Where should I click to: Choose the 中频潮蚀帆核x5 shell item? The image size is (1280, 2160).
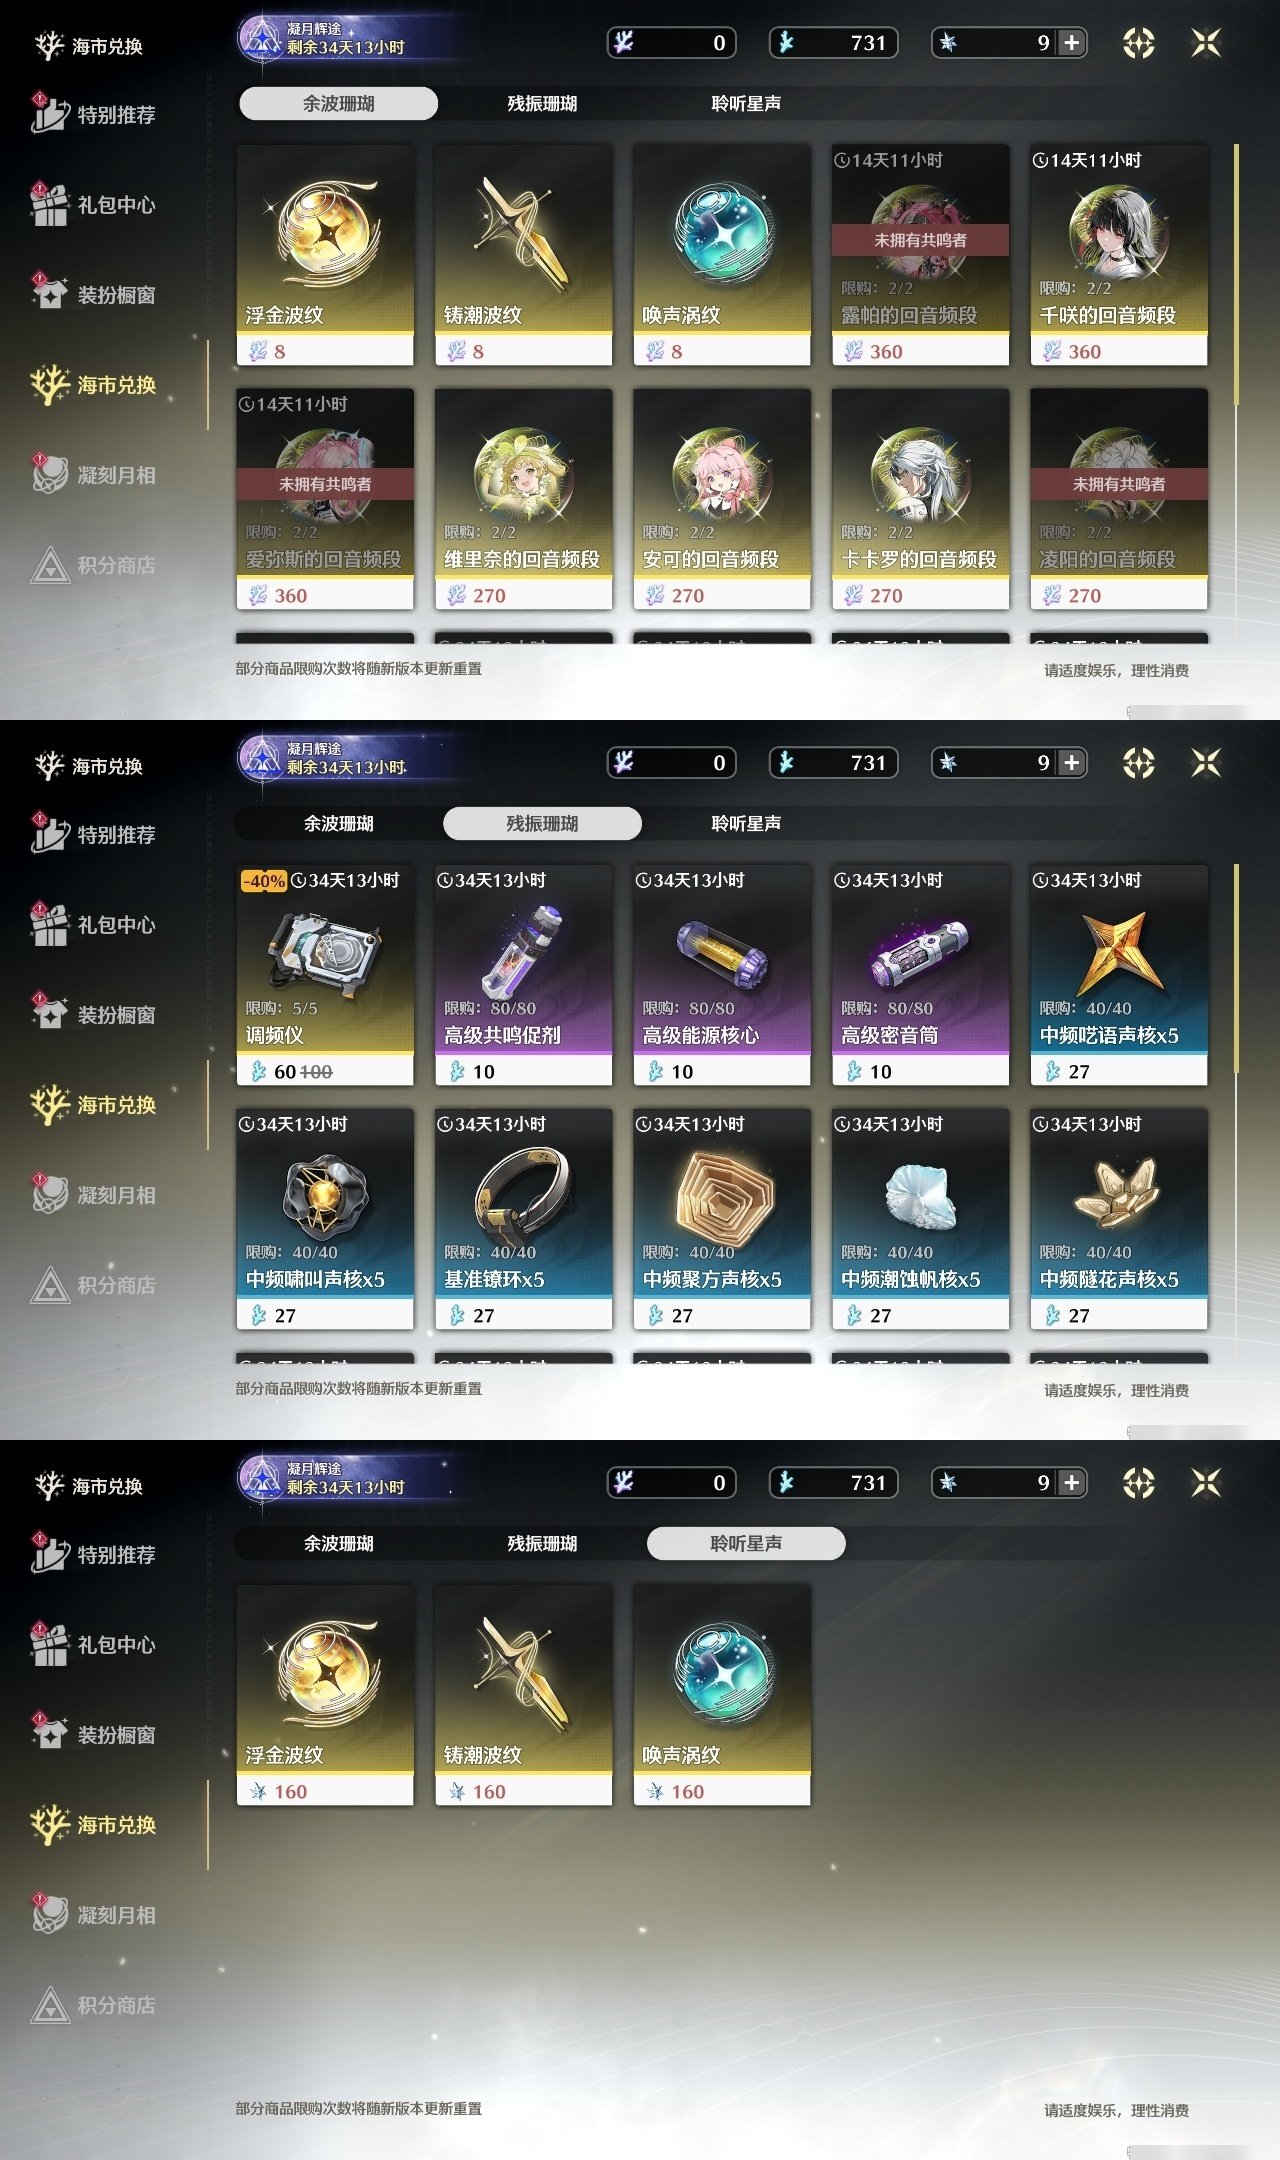(920, 1219)
